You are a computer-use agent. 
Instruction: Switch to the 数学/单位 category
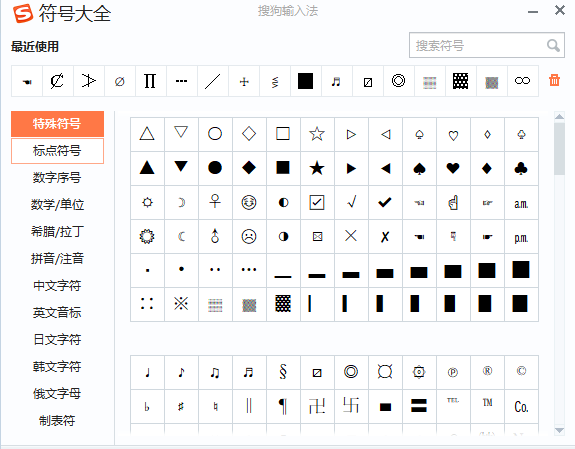(57, 204)
